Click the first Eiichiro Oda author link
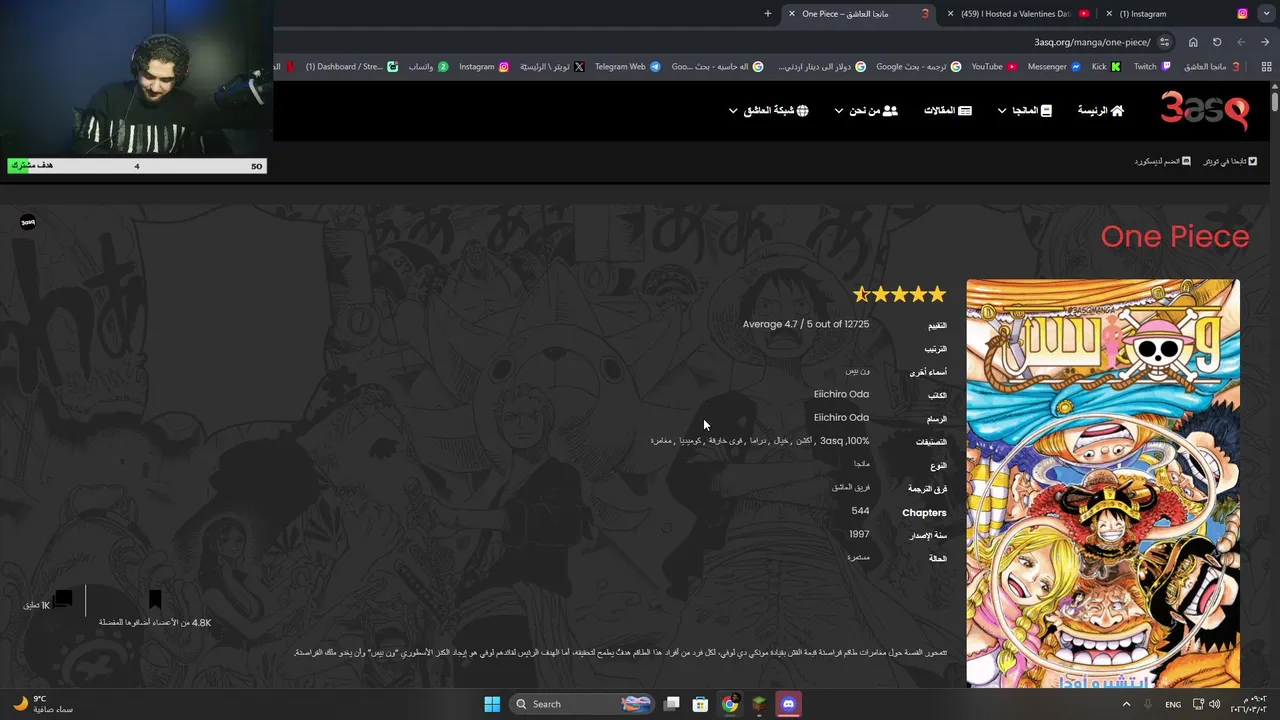 tap(841, 394)
